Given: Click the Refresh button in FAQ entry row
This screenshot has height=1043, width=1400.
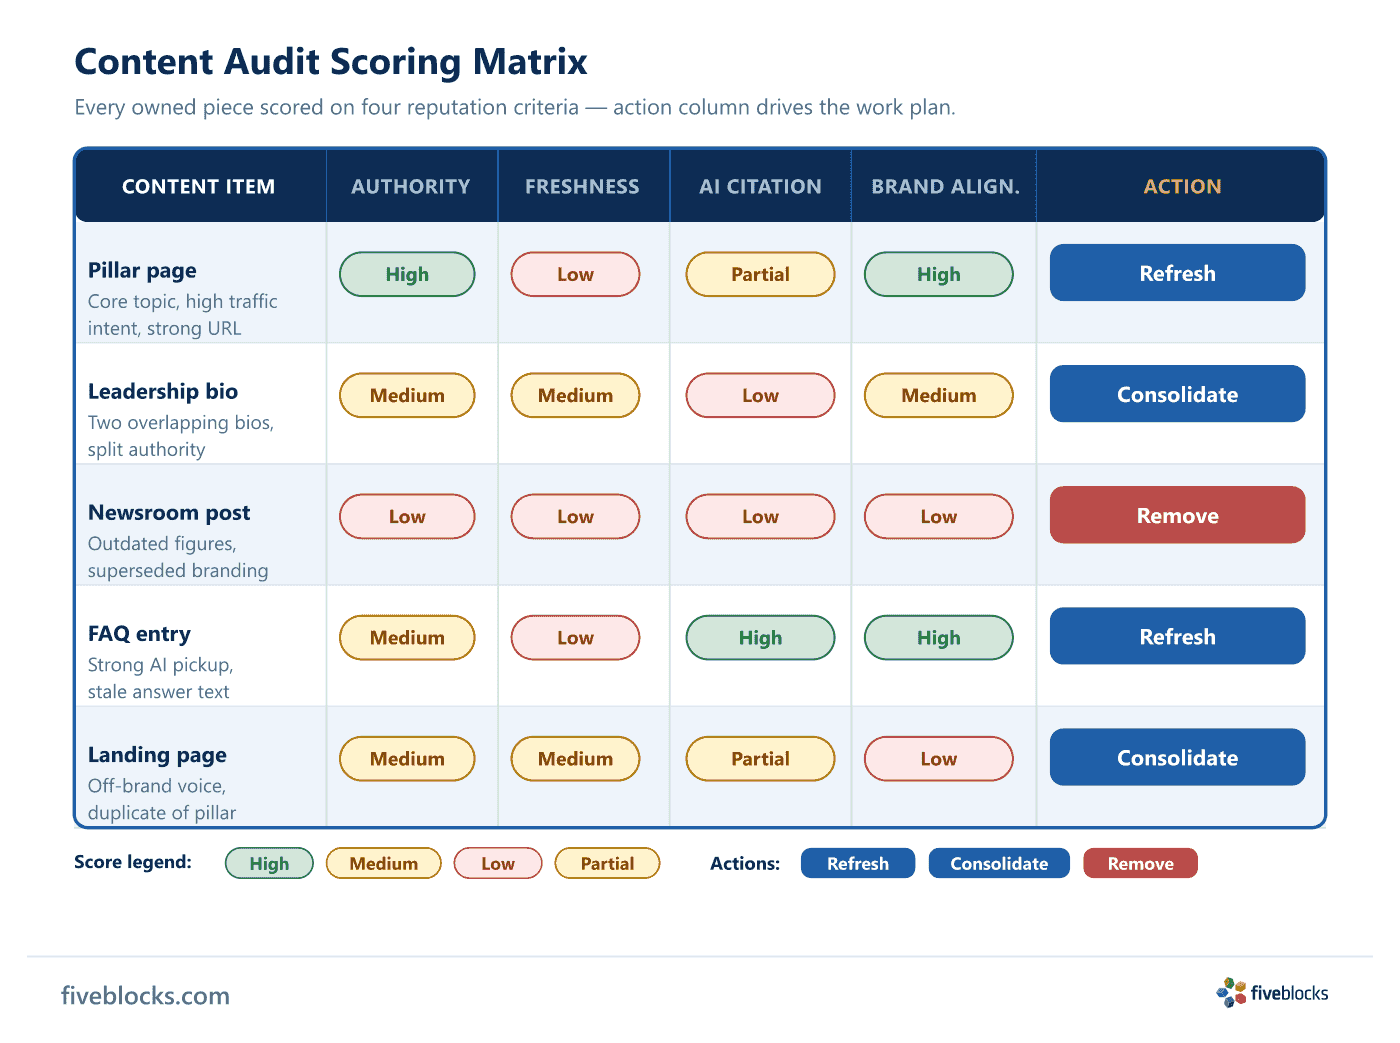Looking at the screenshot, I should coord(1177,636).
